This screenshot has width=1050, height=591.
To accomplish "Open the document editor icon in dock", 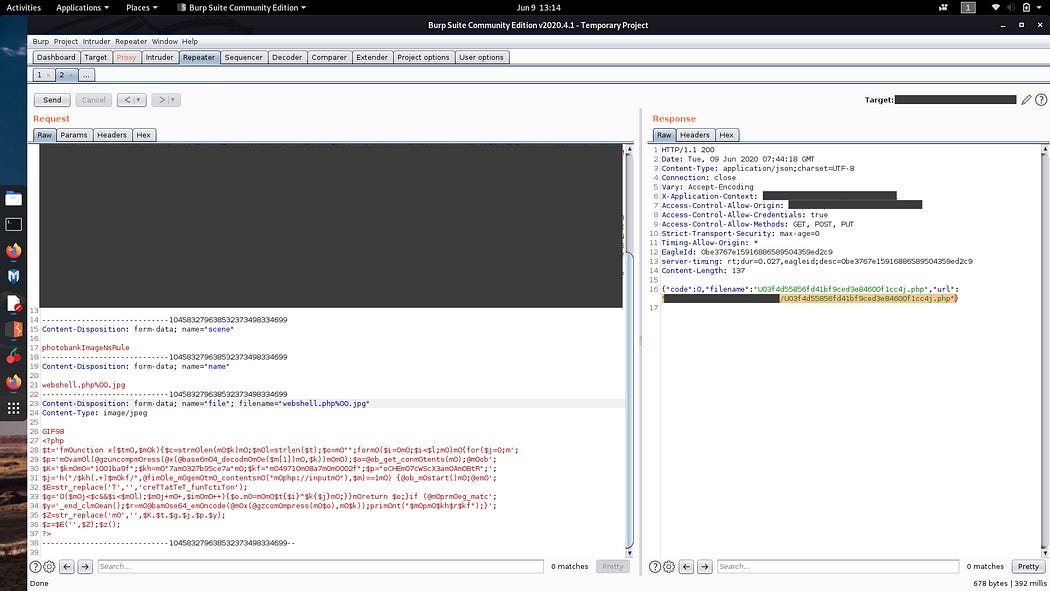I will pos(13,303).
